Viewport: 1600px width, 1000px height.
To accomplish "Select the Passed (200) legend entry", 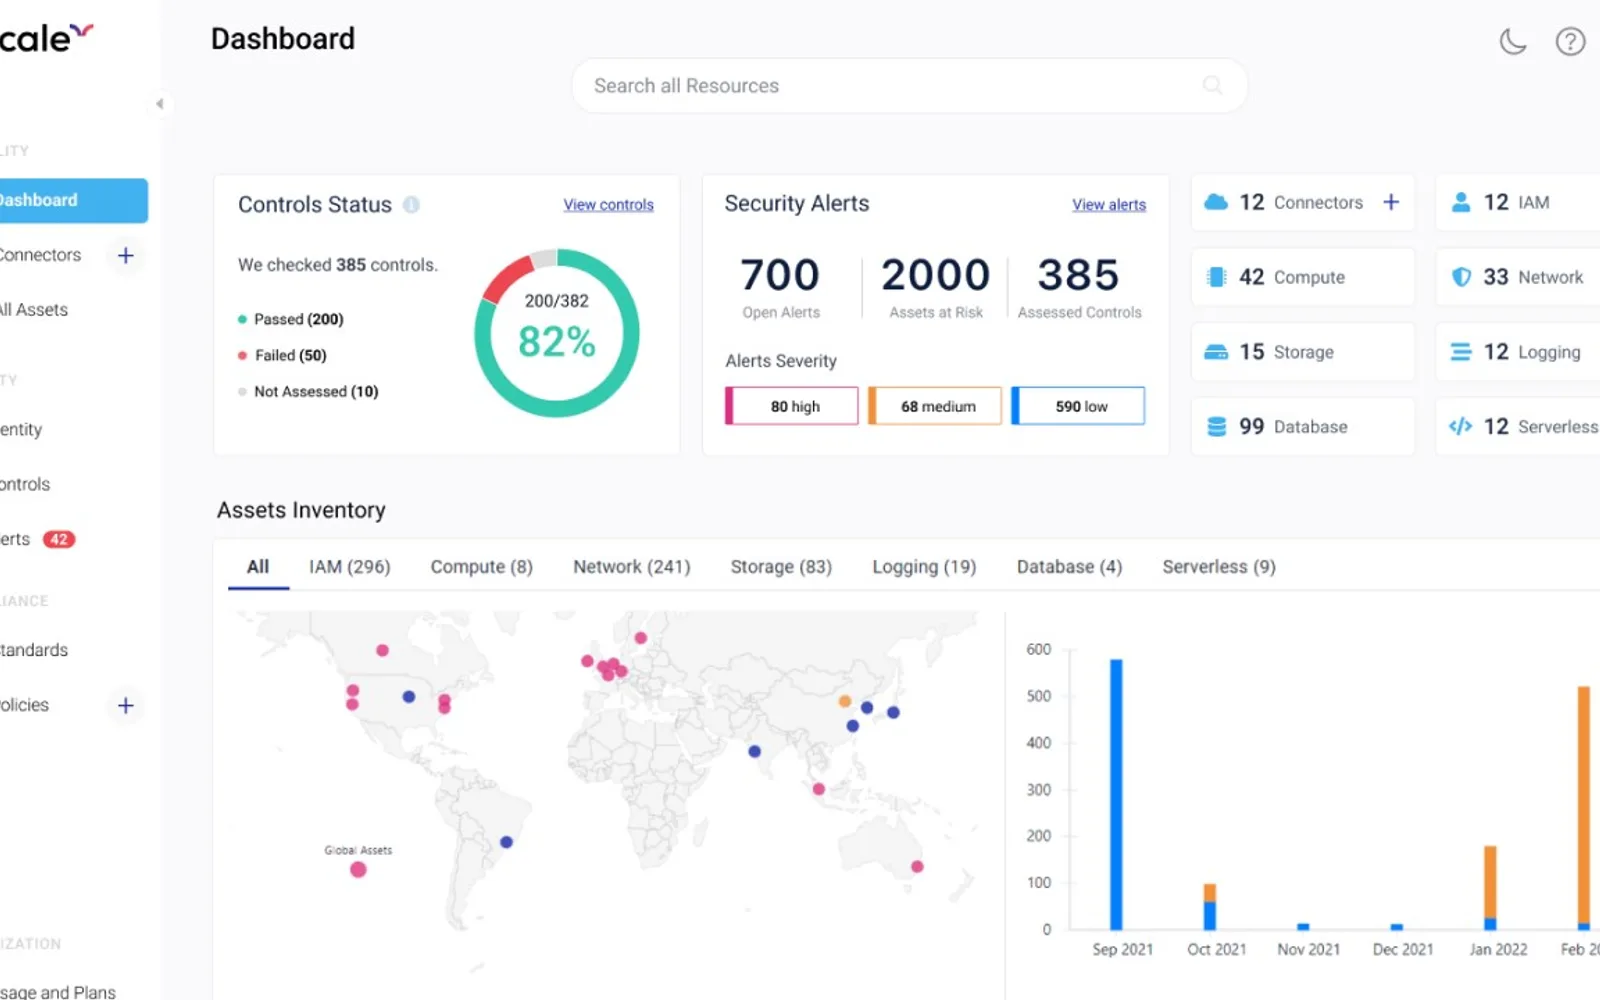I will pyautogui.click(x=291, y=319).
